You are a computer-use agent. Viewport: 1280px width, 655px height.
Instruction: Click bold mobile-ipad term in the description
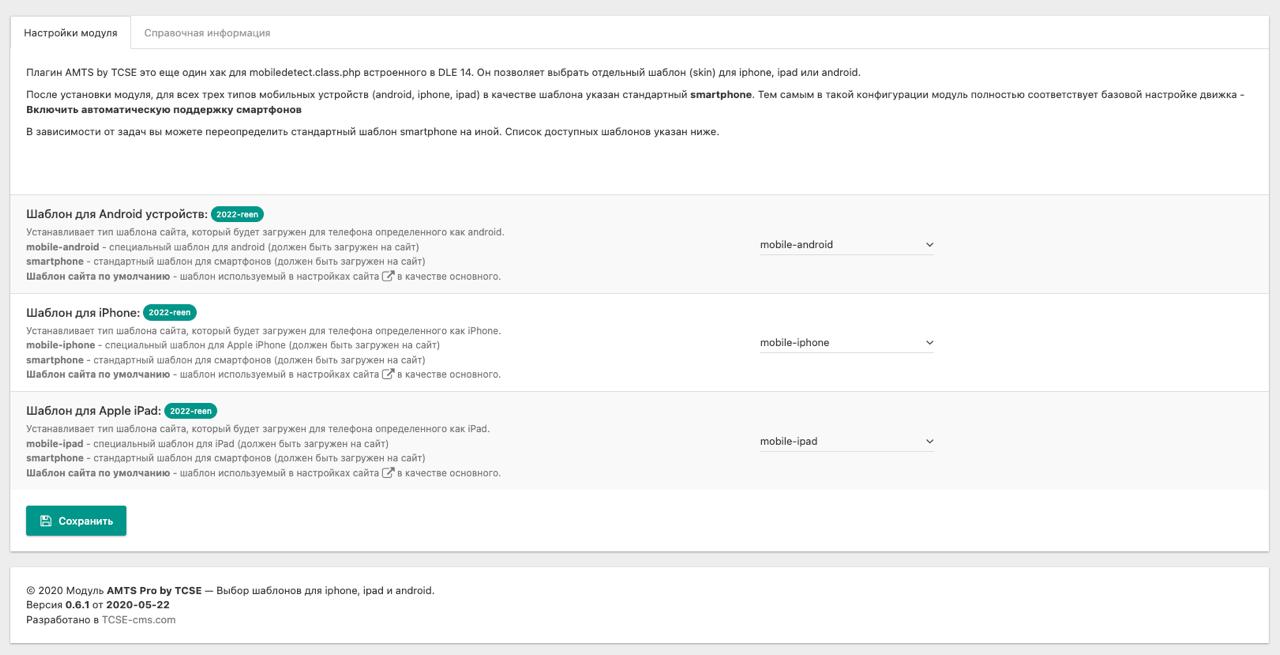tap(55, 443)
